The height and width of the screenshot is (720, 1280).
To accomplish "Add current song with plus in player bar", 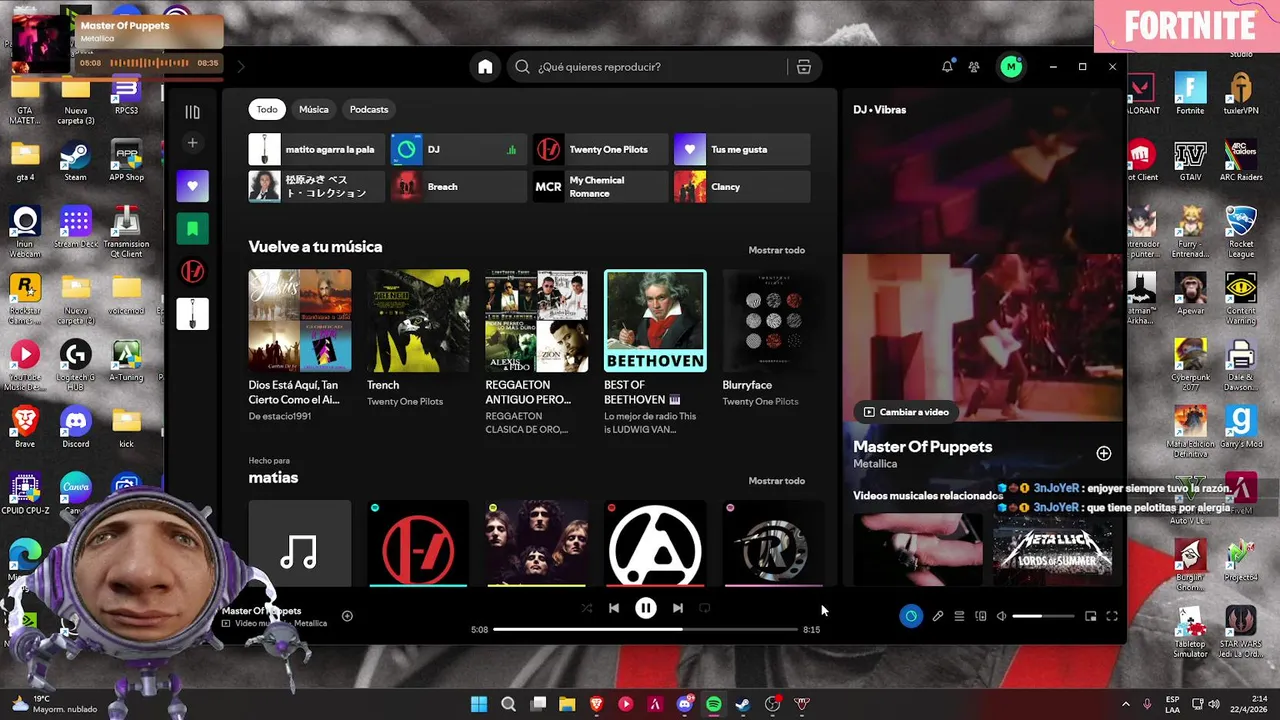I will click(x=347, y=616).
